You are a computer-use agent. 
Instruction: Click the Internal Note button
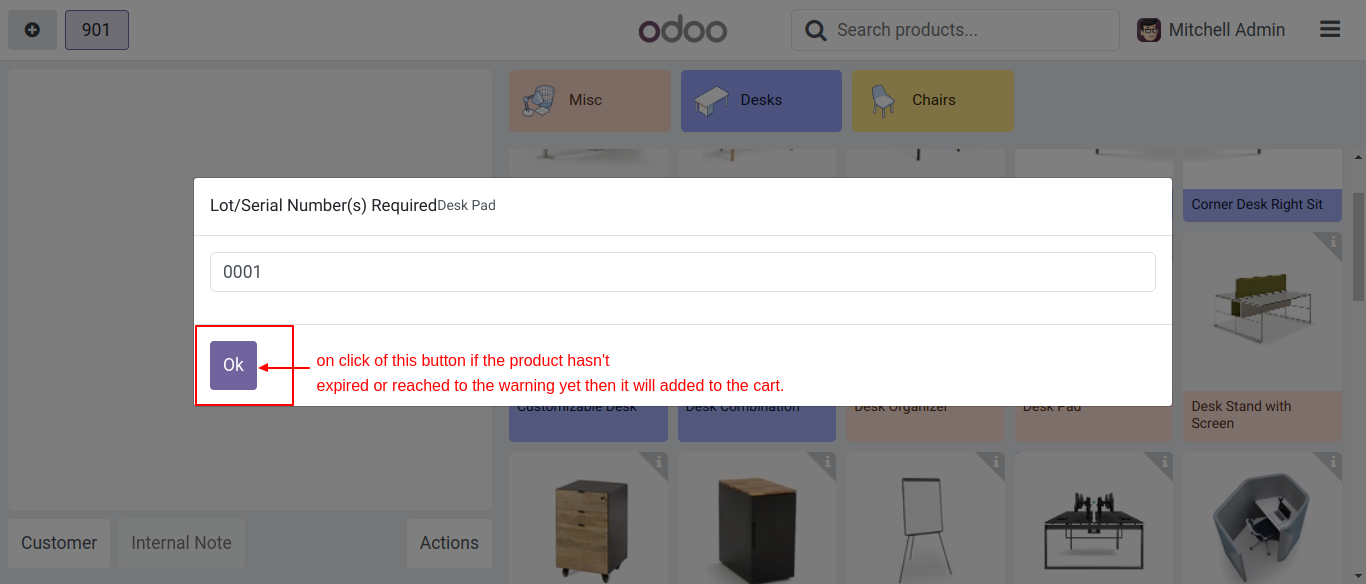[181, 543]
